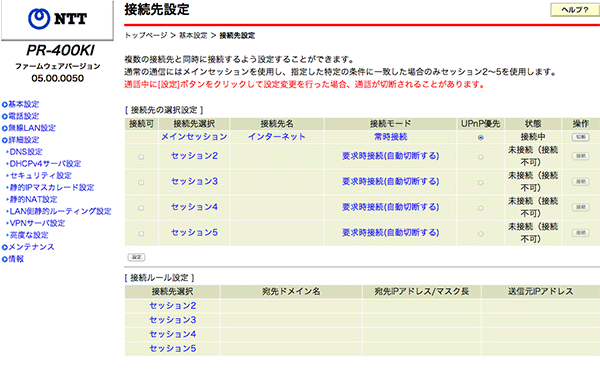Open LAN側静的ルーティング設定 in the sidebar

click(x=59, y=211)
